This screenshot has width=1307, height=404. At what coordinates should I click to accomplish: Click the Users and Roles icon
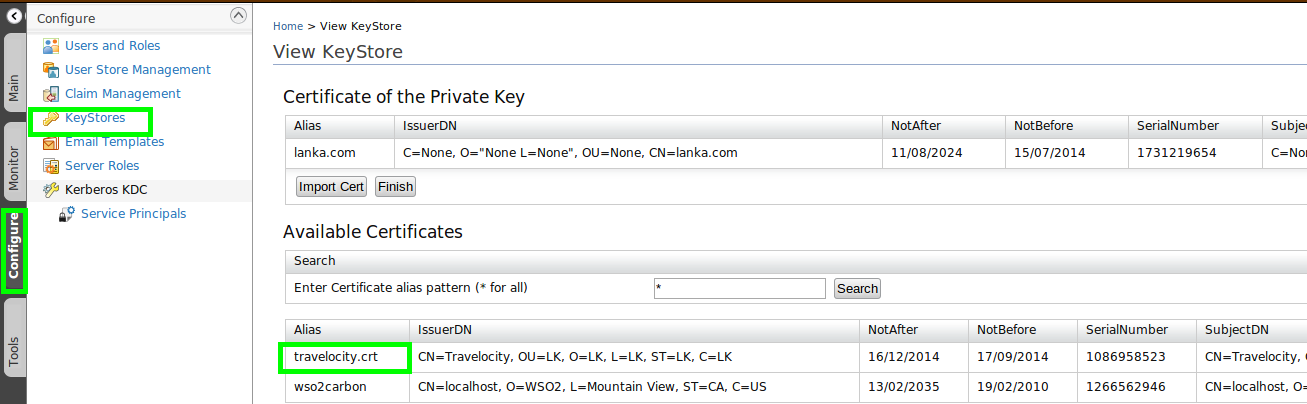51,46
